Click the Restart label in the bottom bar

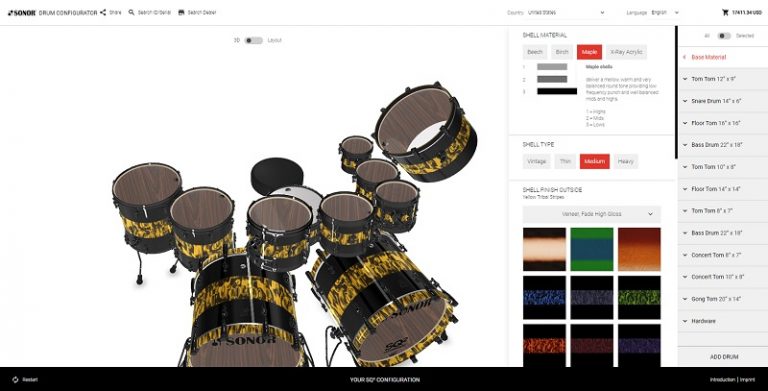tap(30, 380)
